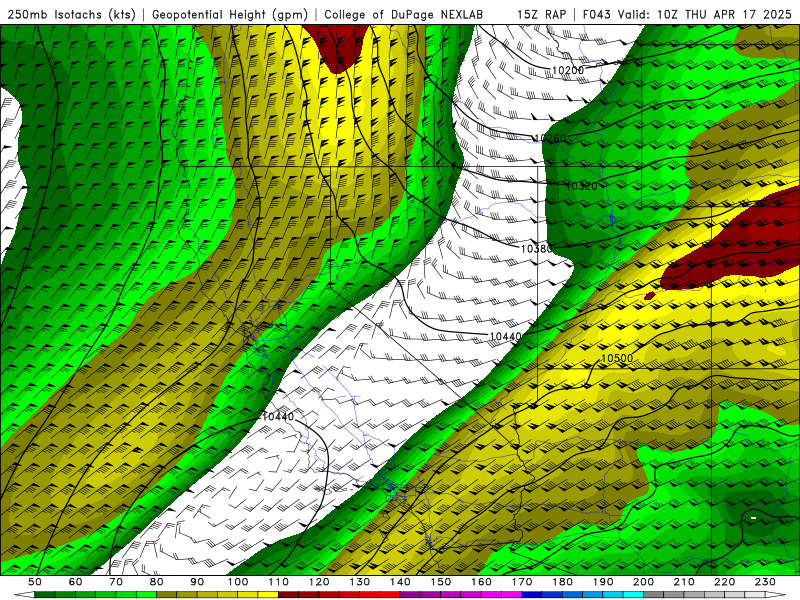800x600 pixels.
Task: Click the 150 color bar number
Action: [441, 582]
